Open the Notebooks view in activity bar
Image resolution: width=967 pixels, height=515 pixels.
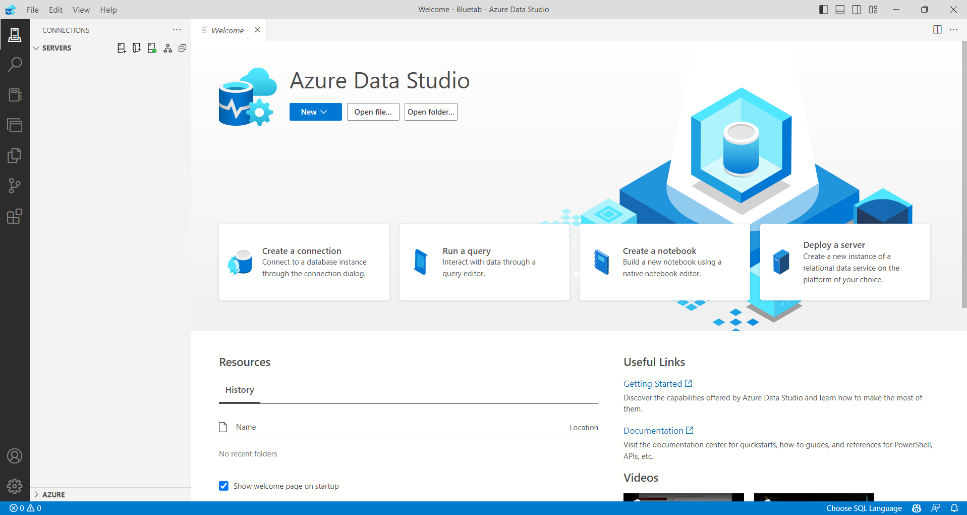(14, 95)
